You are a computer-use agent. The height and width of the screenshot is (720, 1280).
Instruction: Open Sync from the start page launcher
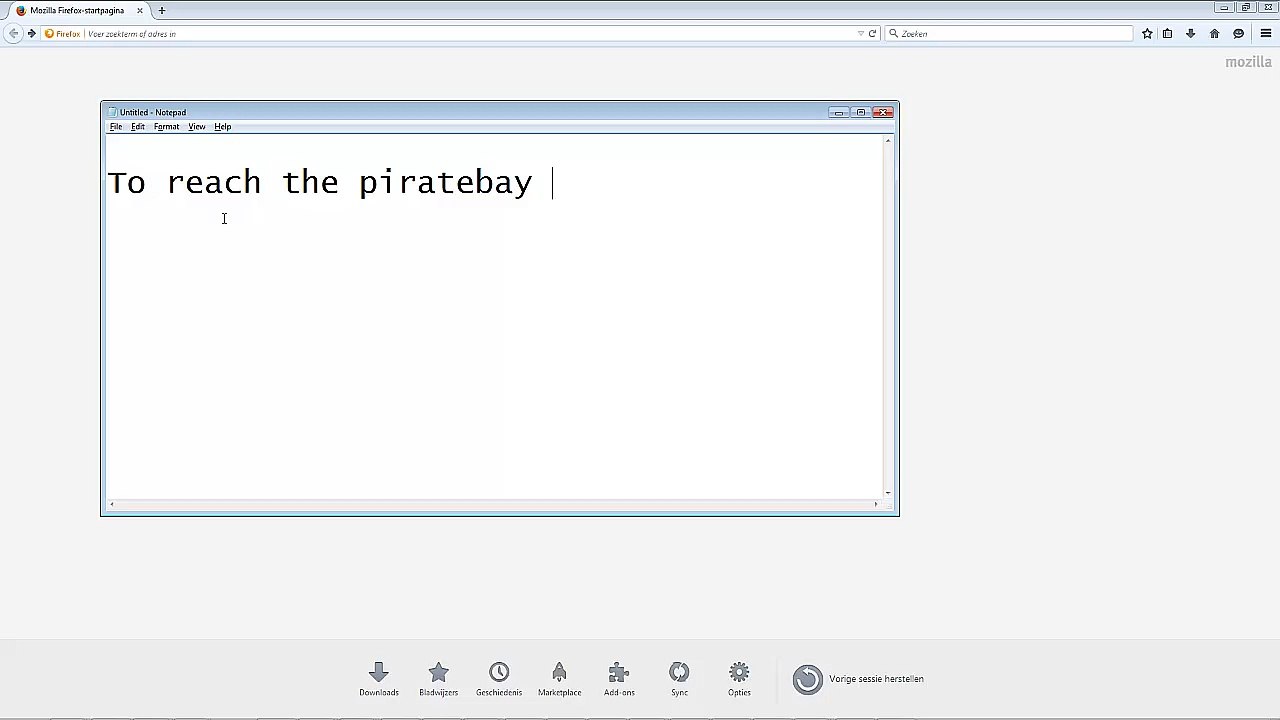(x=679, y=679)
